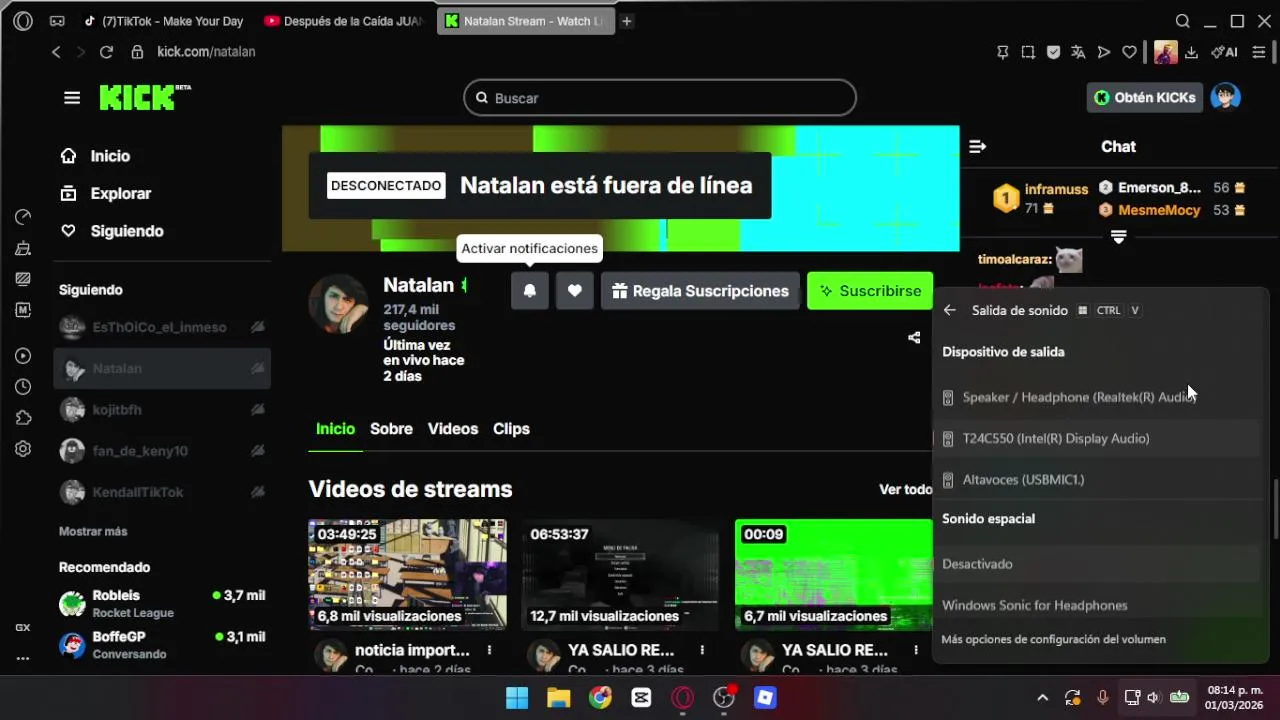
Task: Open options menu for noticia import video
Action: point(489,650)
